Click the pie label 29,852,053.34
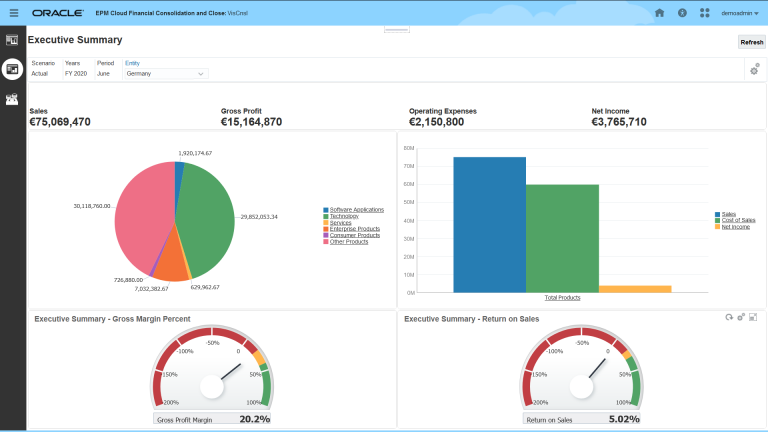768x432 pixels. click(x=259, y=217)
